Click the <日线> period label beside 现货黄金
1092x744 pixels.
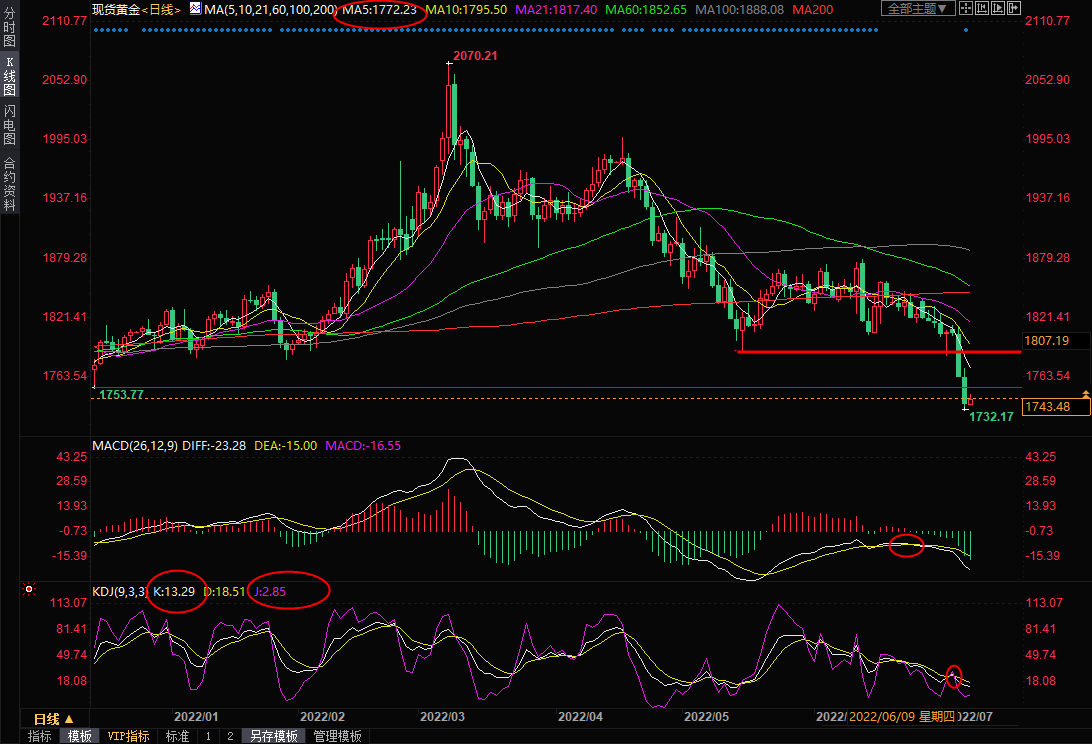(x=159, y=9)
